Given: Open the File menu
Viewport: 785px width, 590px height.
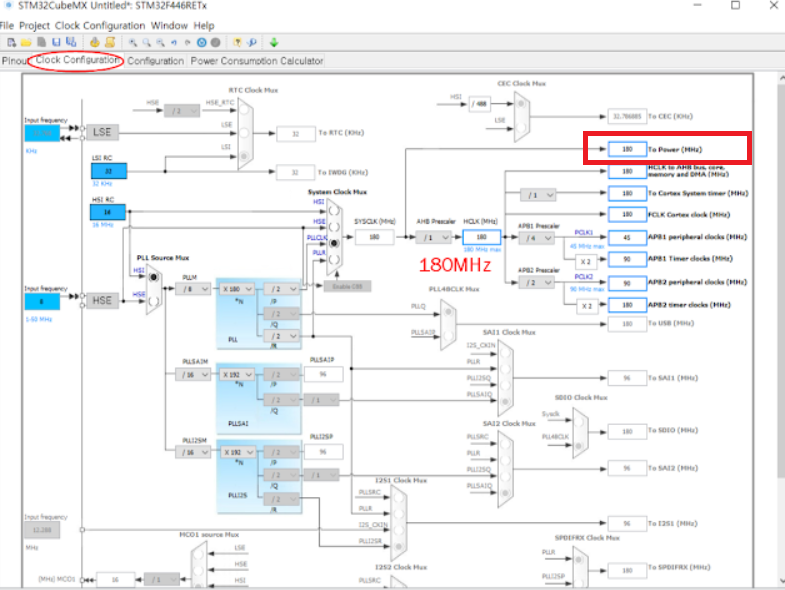Looking at the screenshot, I should coord(7,26).
